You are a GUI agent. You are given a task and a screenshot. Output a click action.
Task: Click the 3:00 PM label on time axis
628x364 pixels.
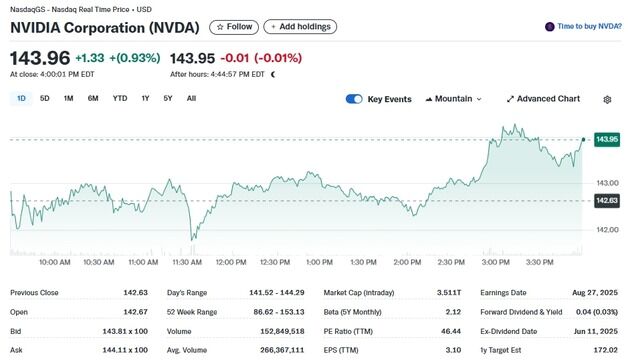click(x=495, y=262)
